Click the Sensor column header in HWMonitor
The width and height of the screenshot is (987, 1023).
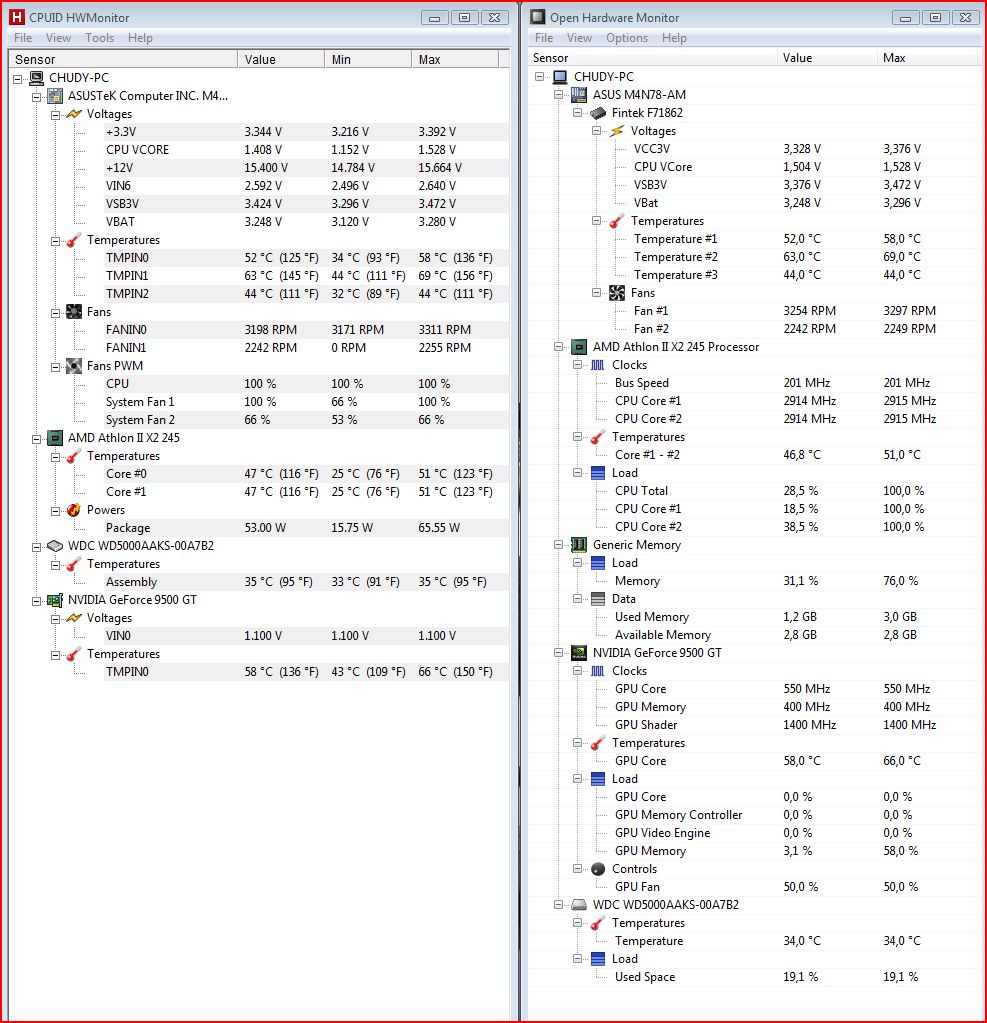pos(123,59)
